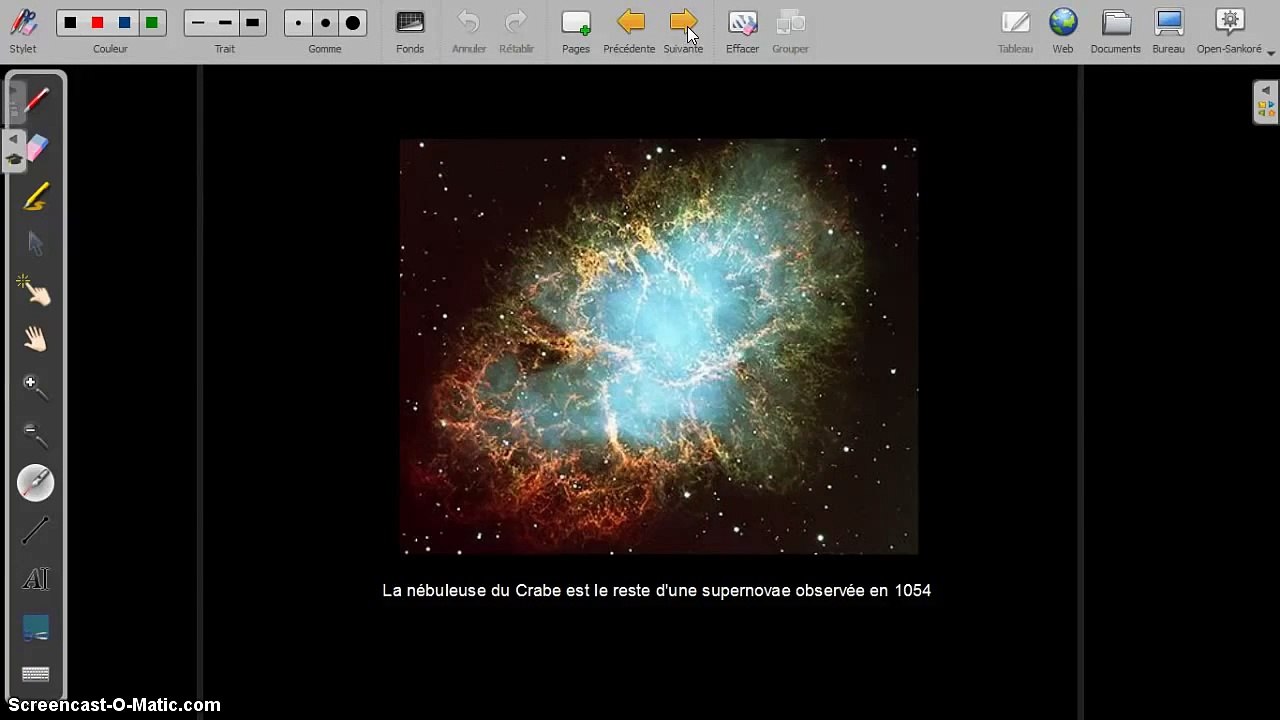The width and height of the screenshot is (1280, 720).
Task: Select the Crab Nebula image
Action: pyautogui.click(x=659, y=347)
